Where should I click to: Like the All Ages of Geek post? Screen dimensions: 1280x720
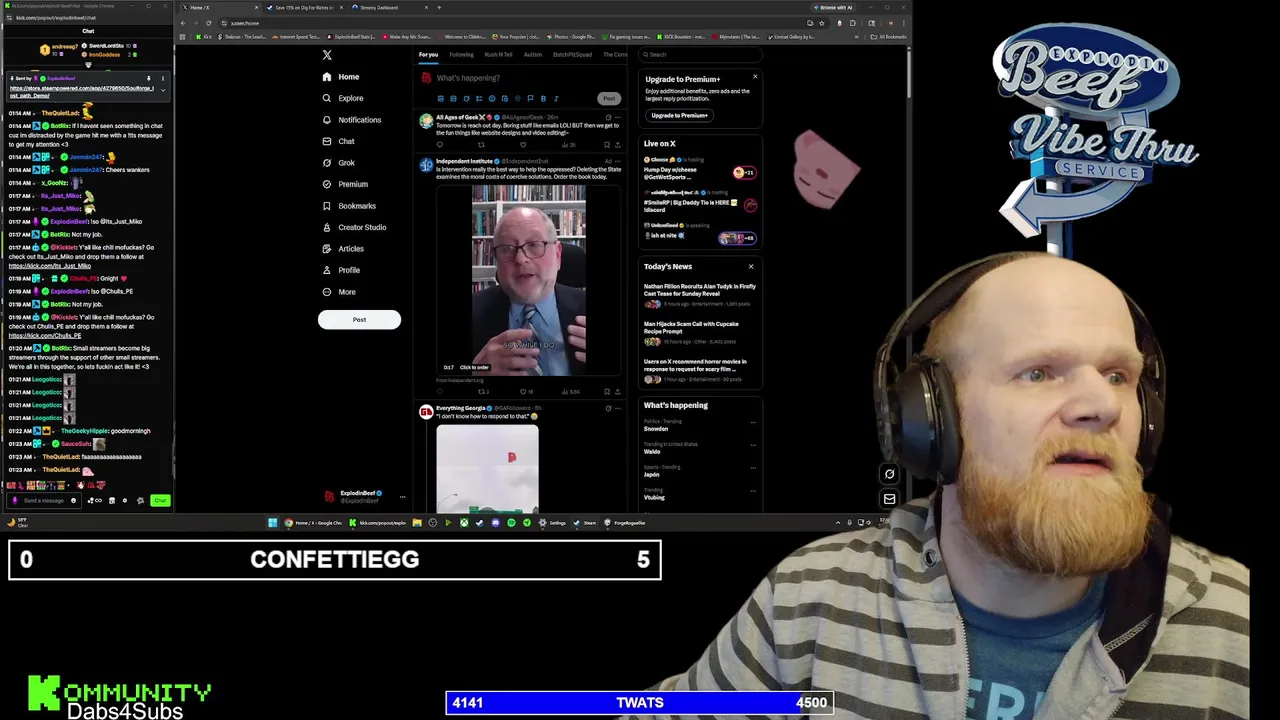point(523,145)
